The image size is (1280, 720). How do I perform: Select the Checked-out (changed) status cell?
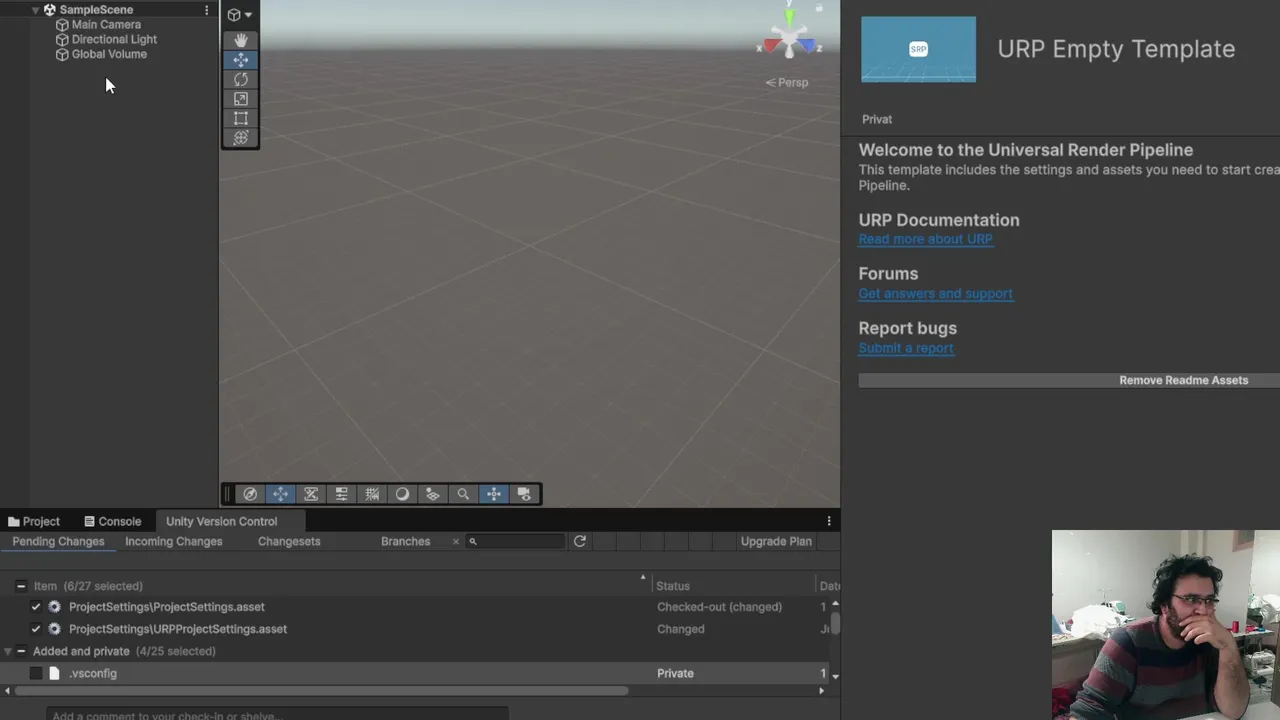click(719, 607)
